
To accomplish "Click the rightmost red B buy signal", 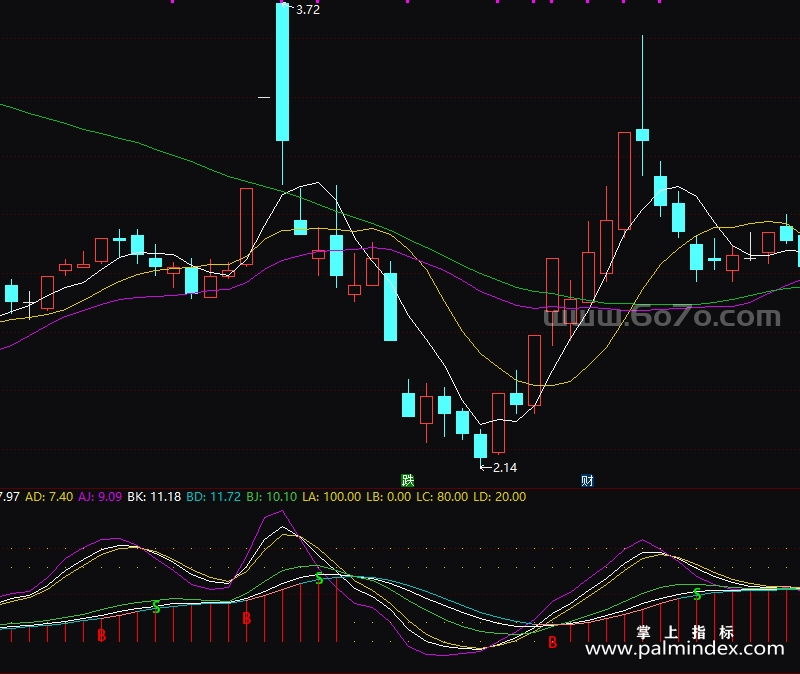I will [x=552, y=642].
